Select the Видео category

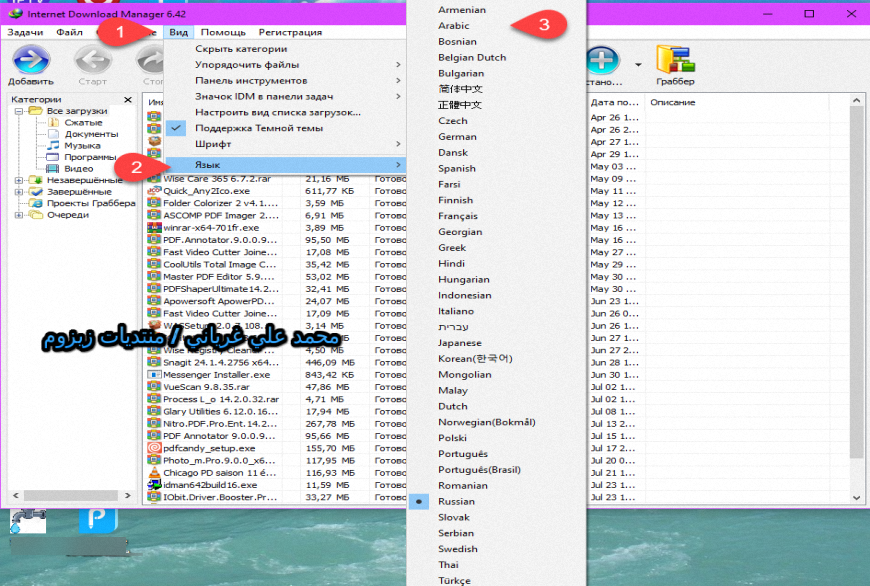coord(79,169)
